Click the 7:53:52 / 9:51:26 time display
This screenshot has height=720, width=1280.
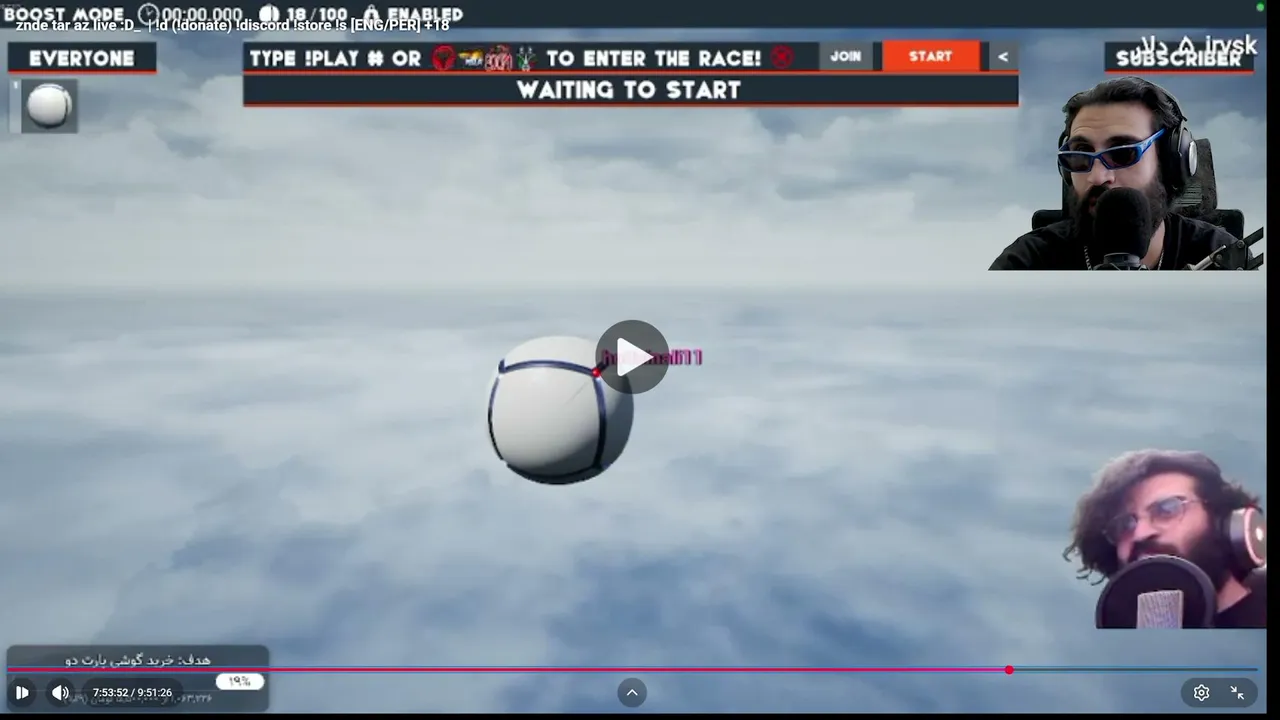132,692
